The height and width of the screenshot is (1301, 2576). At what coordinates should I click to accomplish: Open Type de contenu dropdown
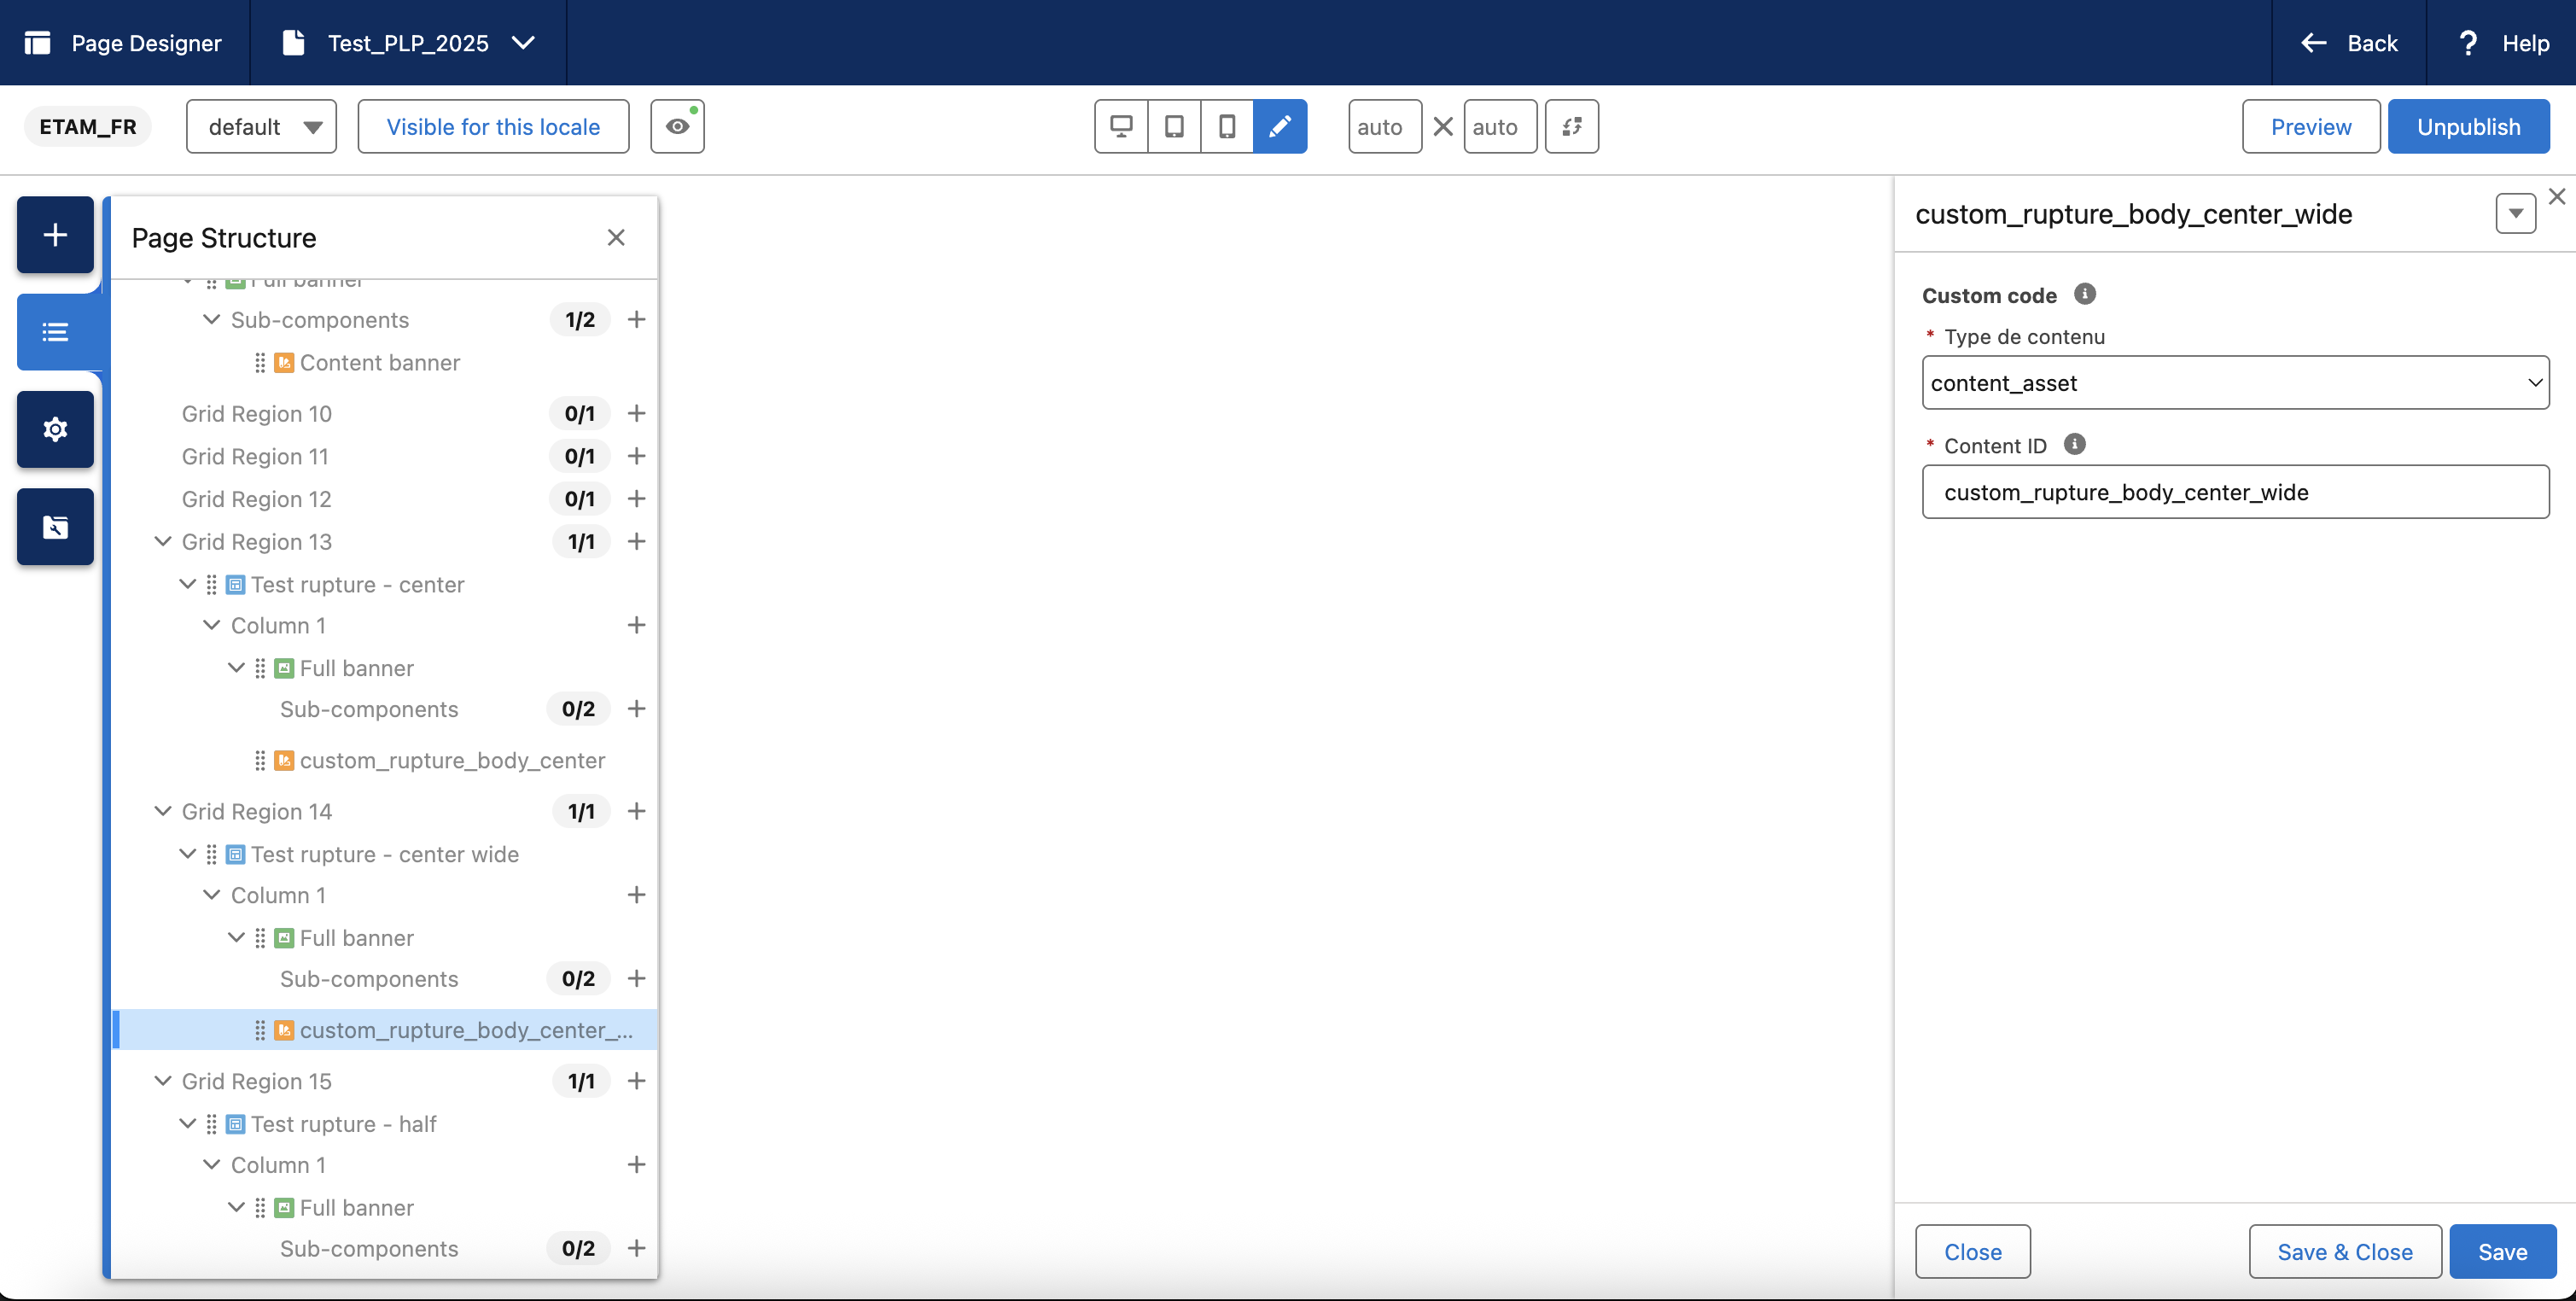[x=2235, y=383]
